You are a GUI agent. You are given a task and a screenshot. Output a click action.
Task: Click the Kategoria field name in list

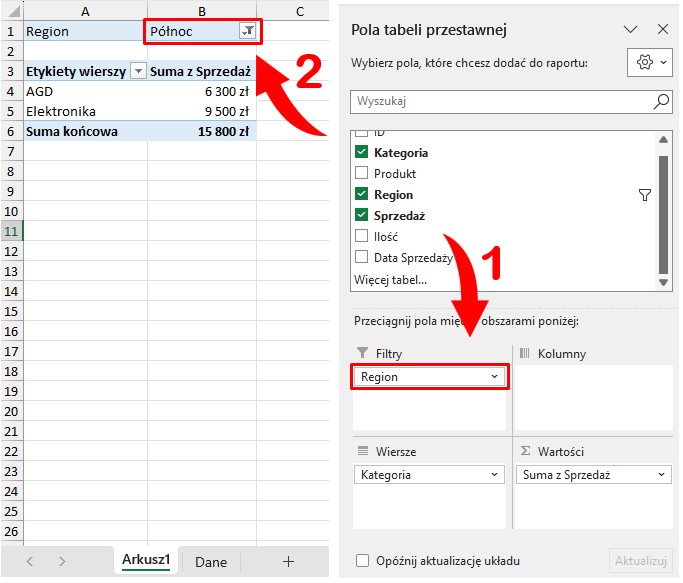pyautogui.click(x=401, y=153)
